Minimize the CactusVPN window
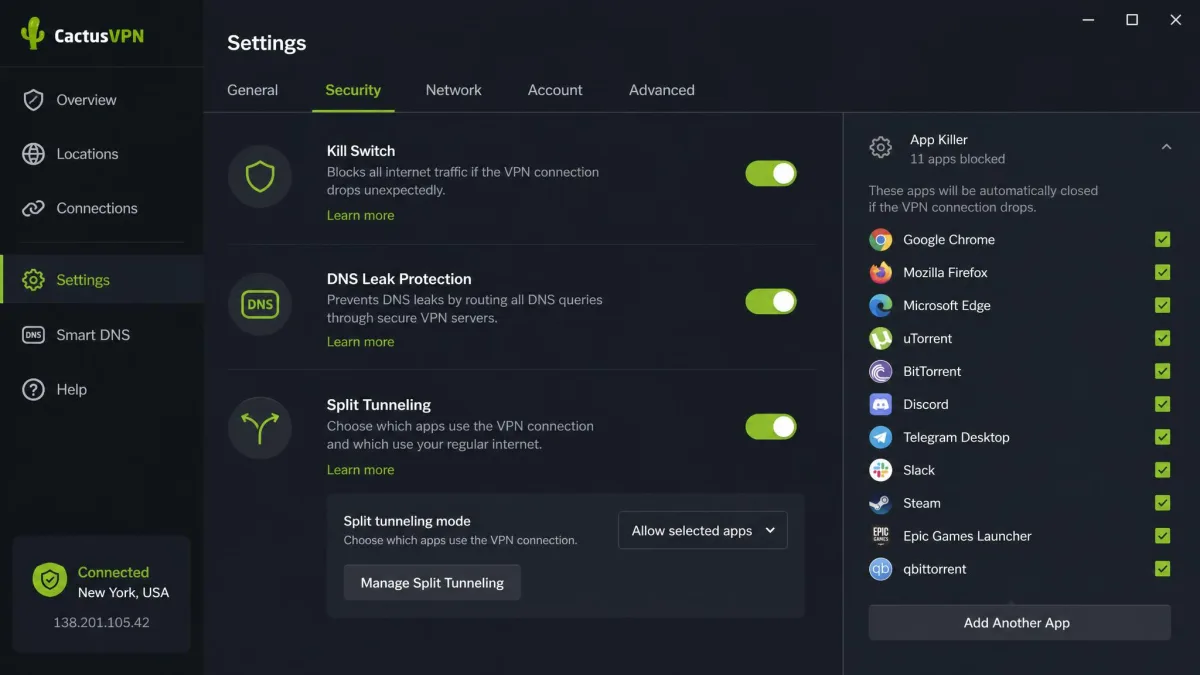 tap(1088, 20)
